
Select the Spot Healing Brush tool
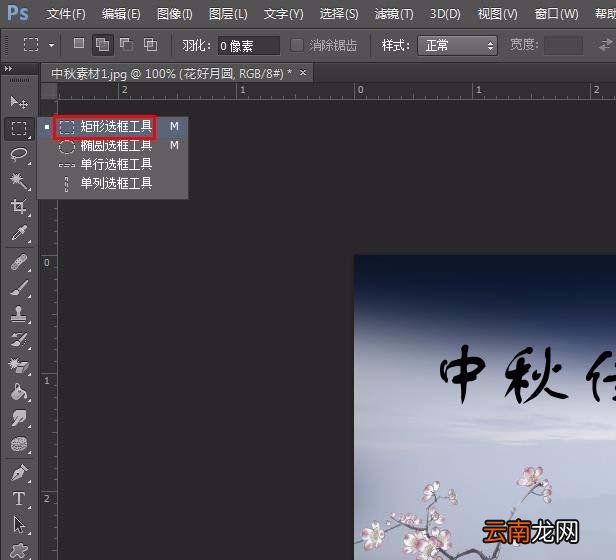(18, 262)
